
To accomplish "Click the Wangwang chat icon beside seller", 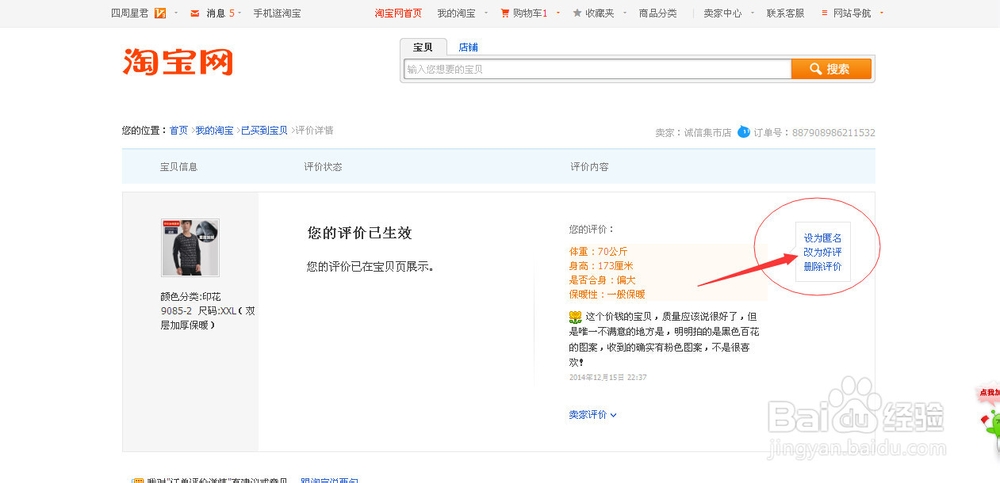I will pos(744,132).
